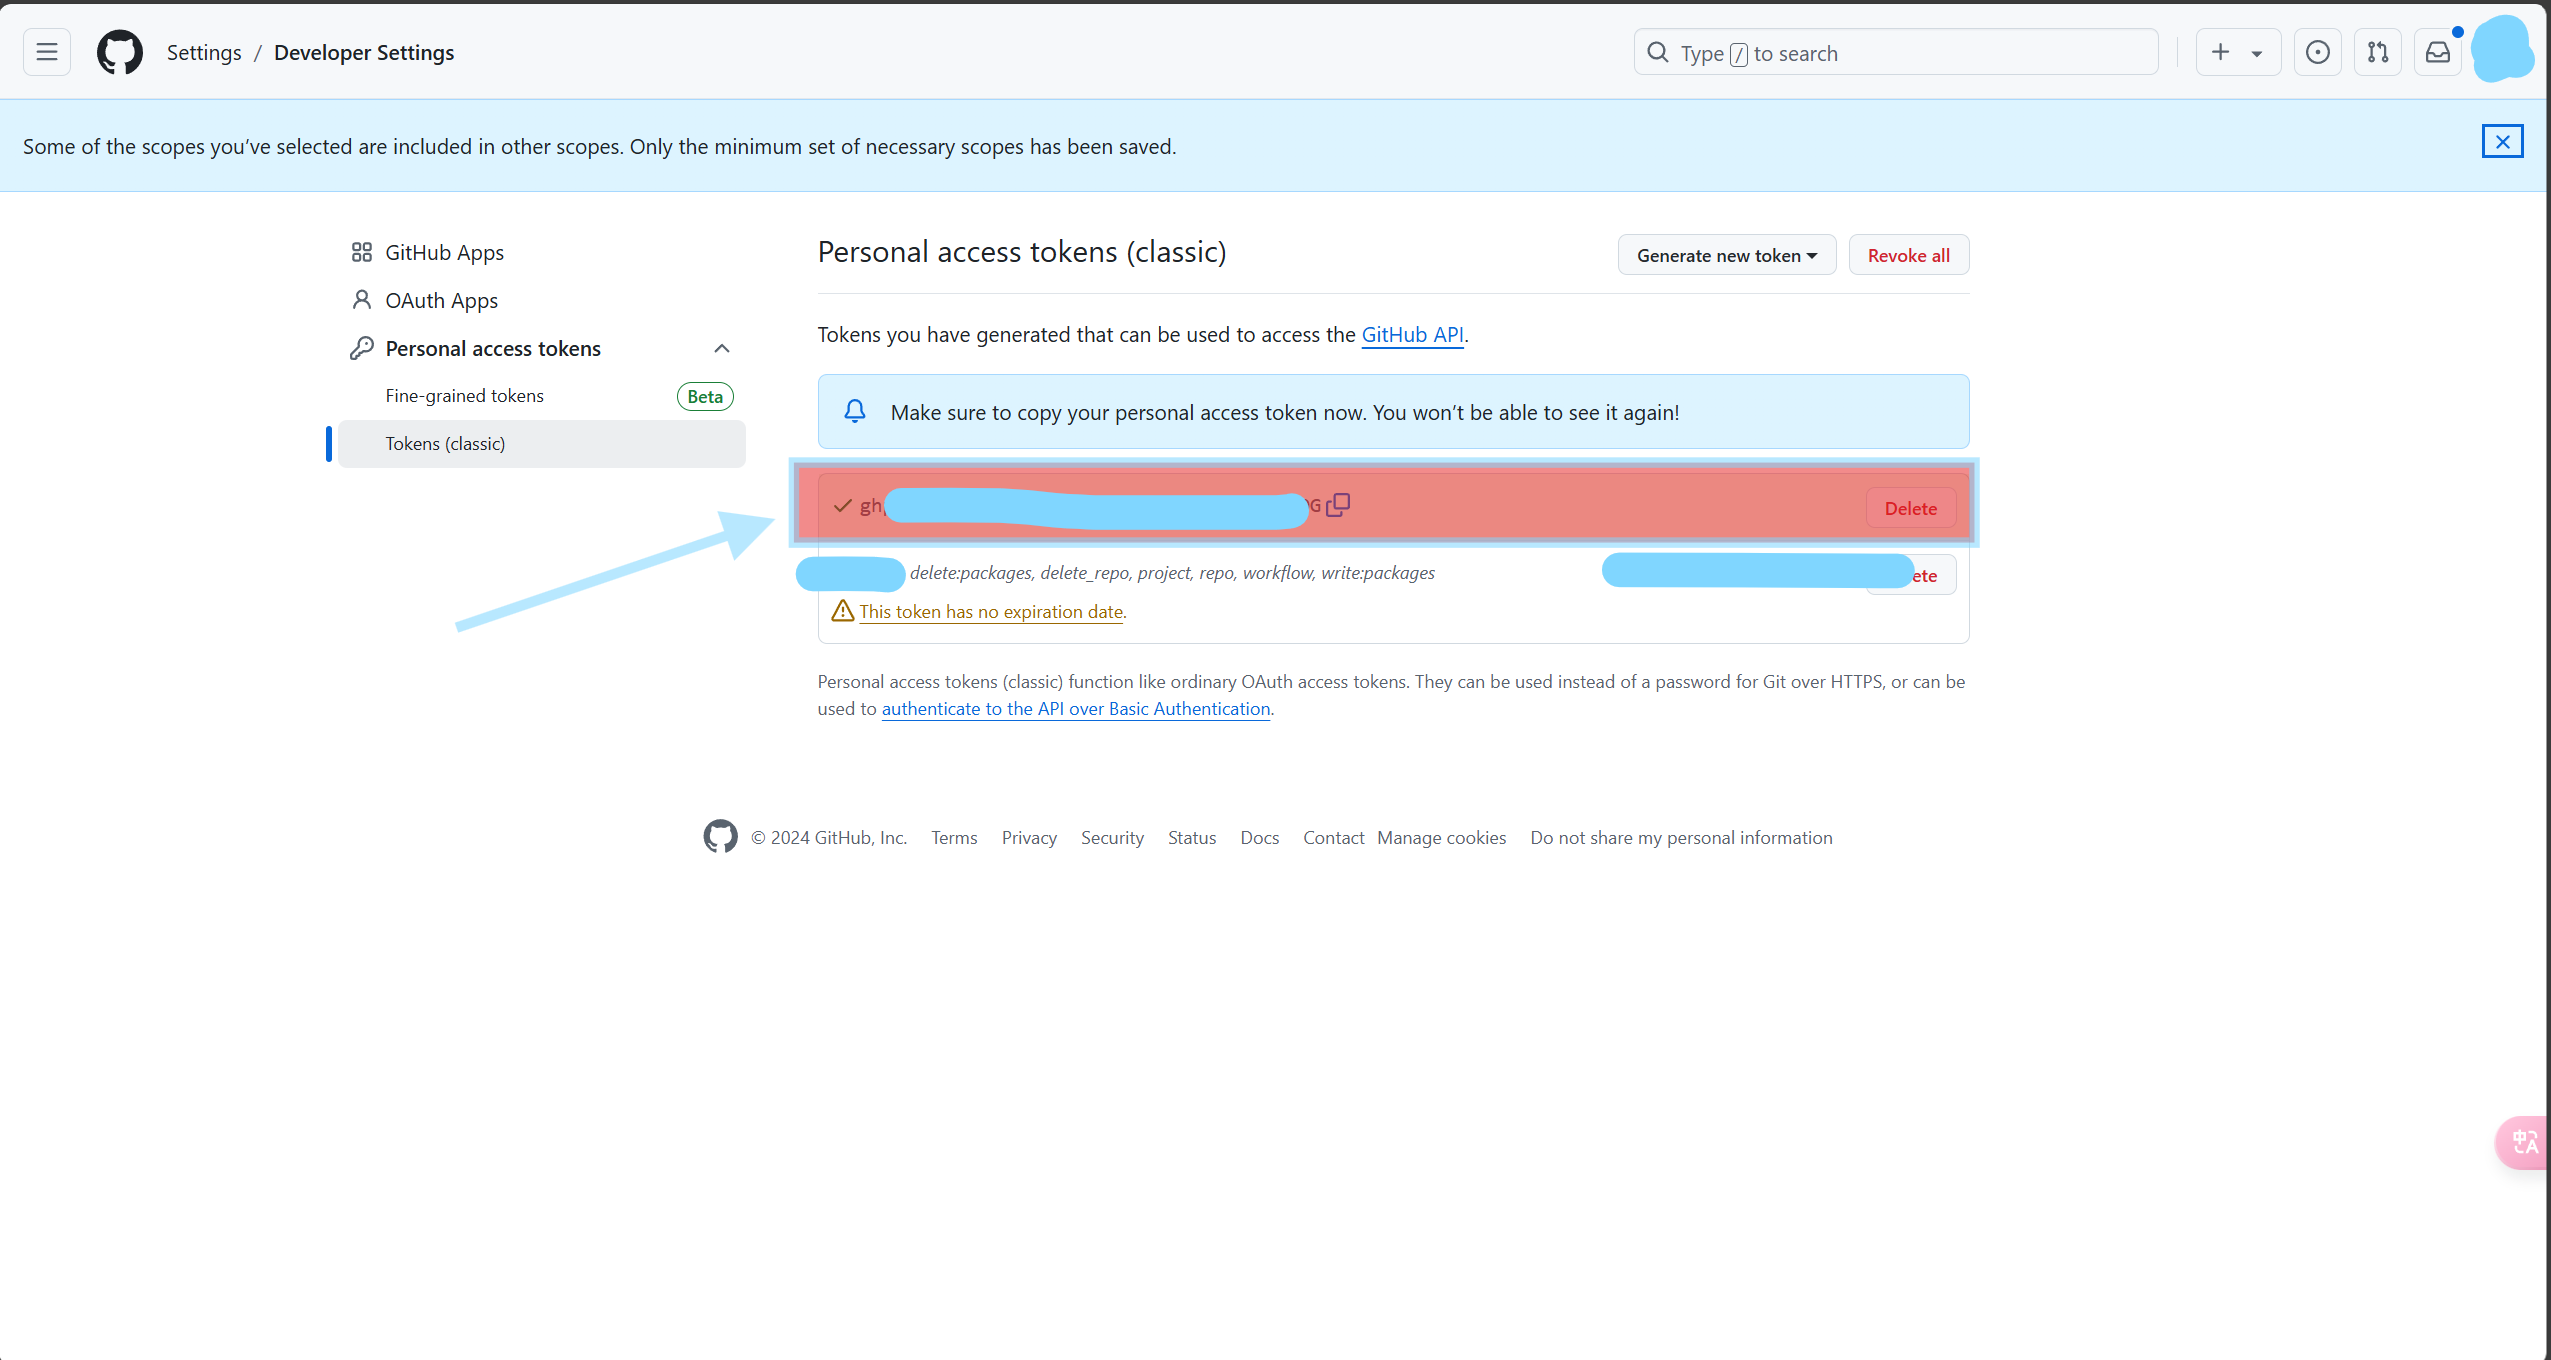Collapse the Personal access tokens section

coord(721,348)
